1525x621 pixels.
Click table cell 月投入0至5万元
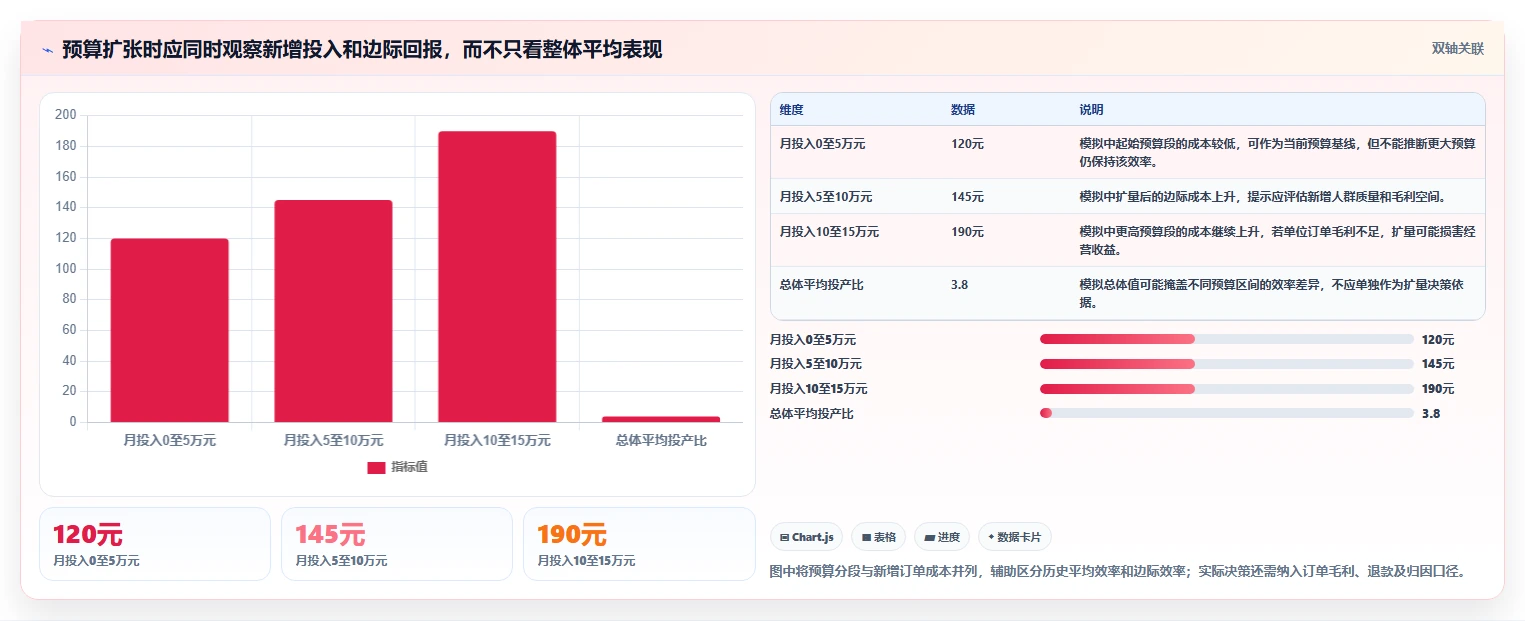tap(822, 144)
